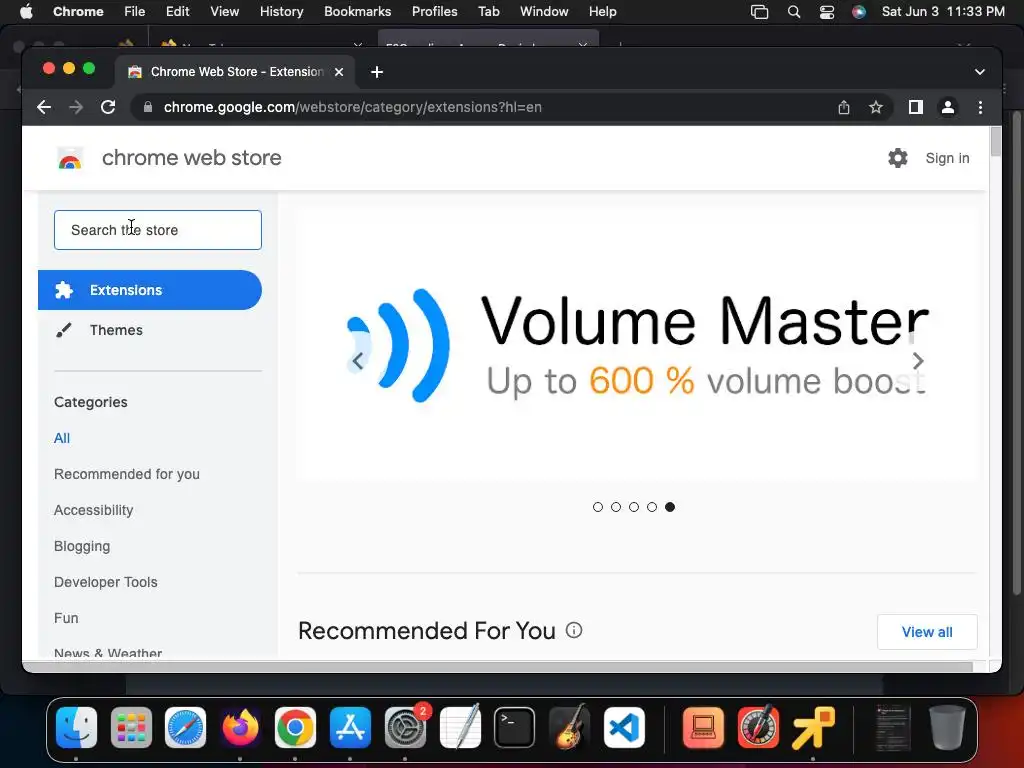The image size is (1024, 768).
Task: Open Finder from the dock
Action: tap(76, 728)
